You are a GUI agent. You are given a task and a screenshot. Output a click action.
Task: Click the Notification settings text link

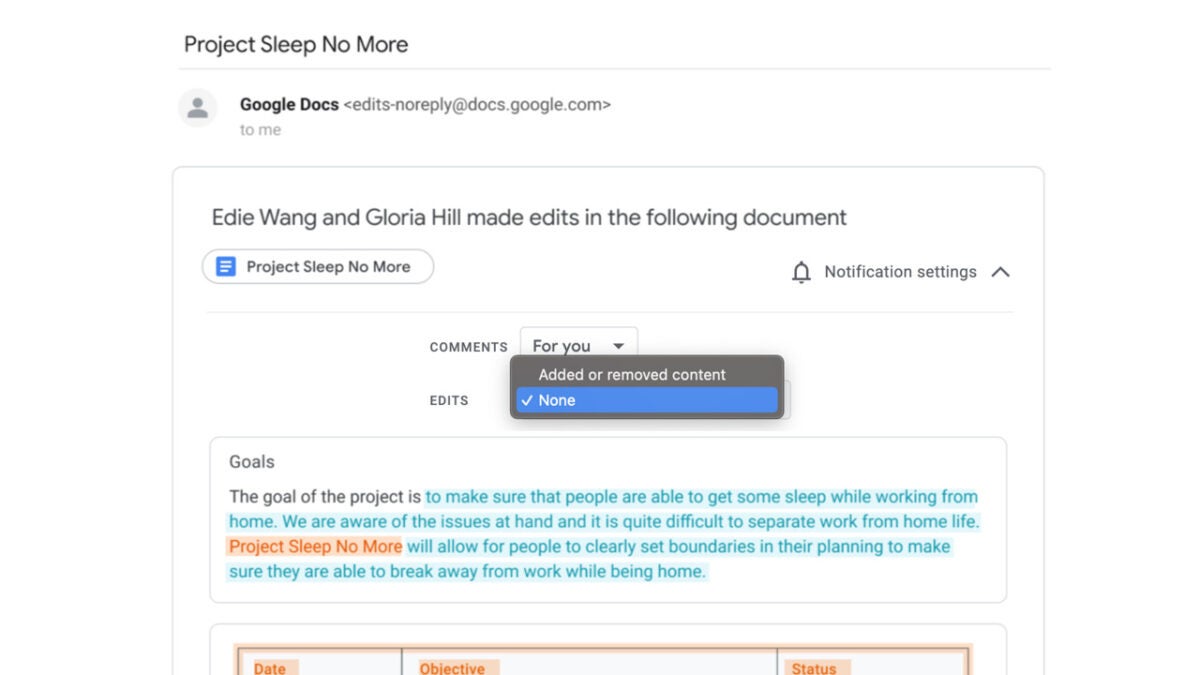899,271
